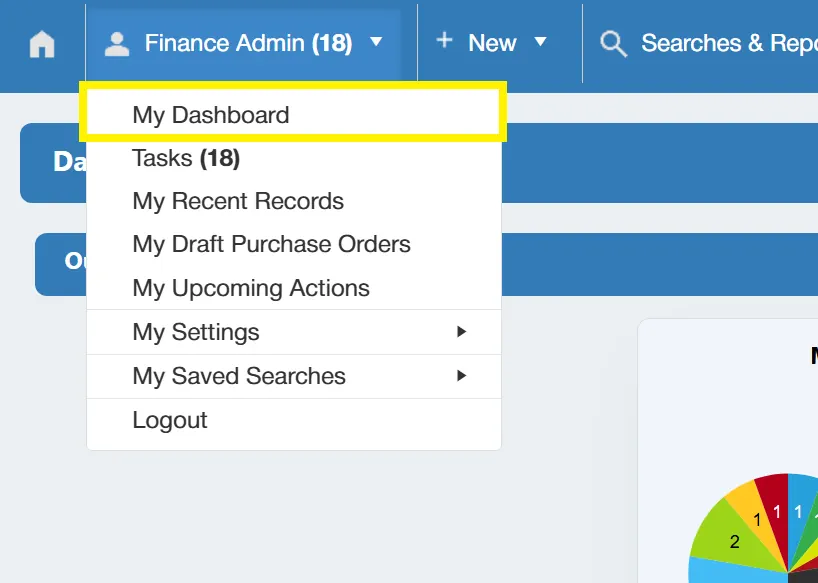Expand the My Settings submenu arrow
818x583 pixels.
pos(461,332)
